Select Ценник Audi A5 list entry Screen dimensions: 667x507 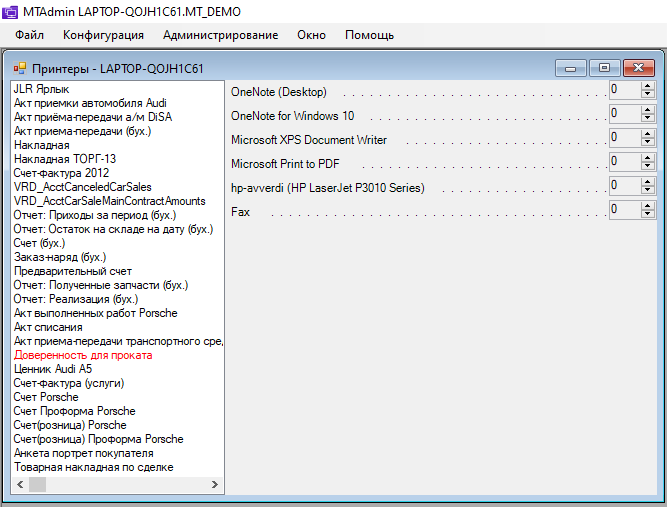click(x=53, y=369)
